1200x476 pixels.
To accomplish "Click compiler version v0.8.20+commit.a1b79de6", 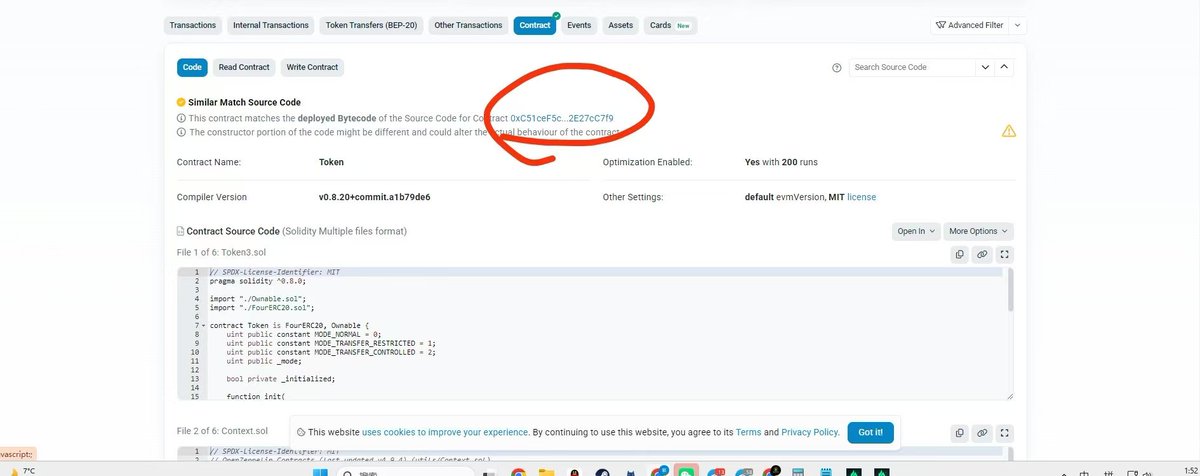I will coord(374,197).
